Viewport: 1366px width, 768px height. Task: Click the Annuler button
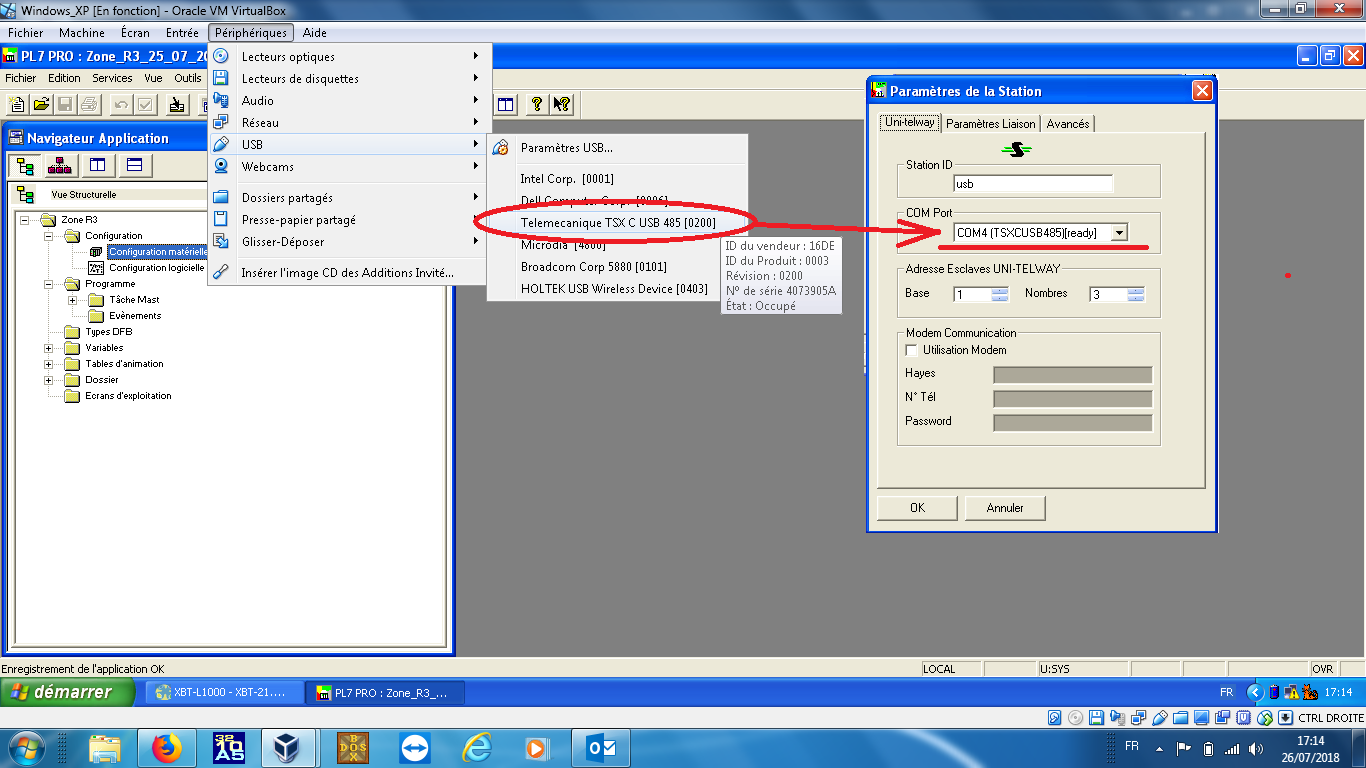click(x=1005, y=508)
